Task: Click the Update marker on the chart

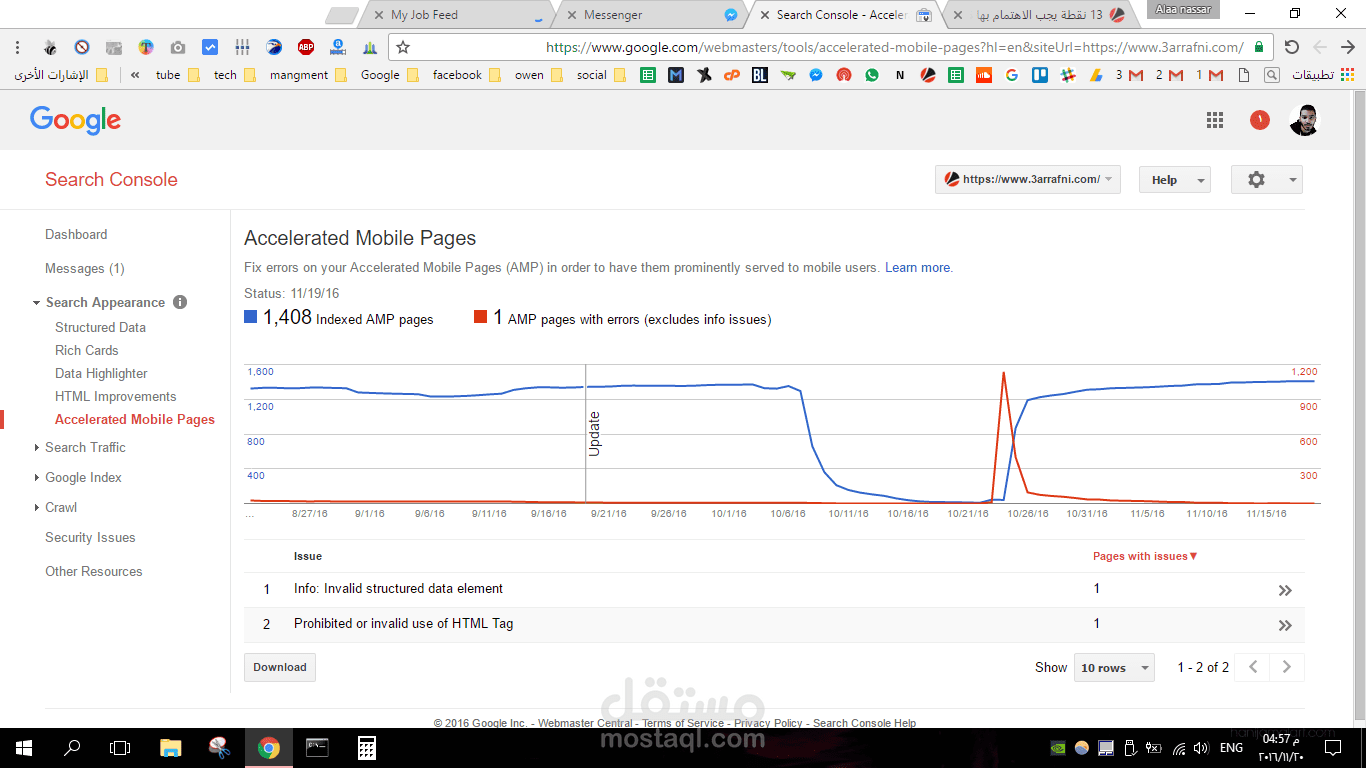Action: point(594,434)
